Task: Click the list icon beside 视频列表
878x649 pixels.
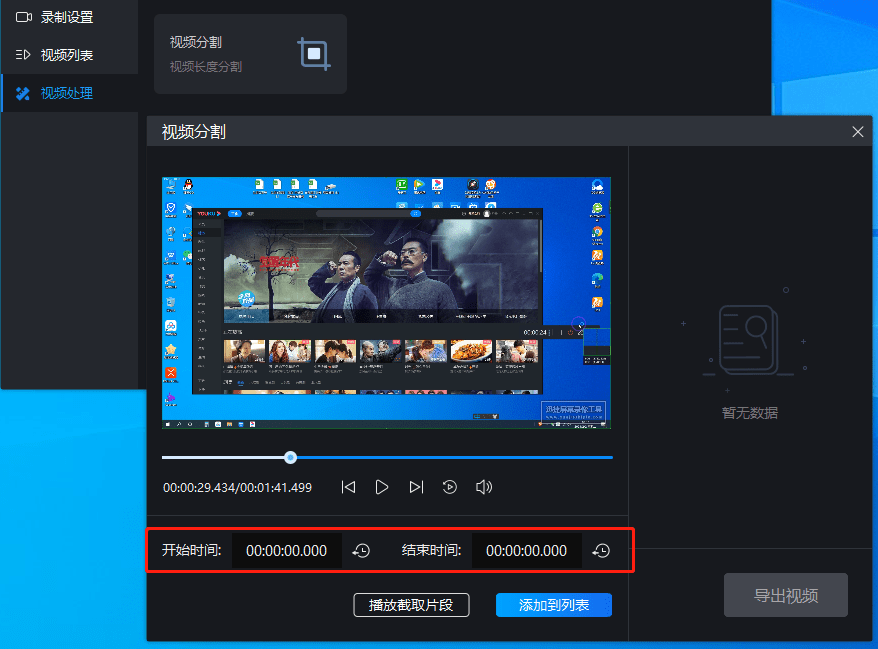Action: tap(23, 55)
